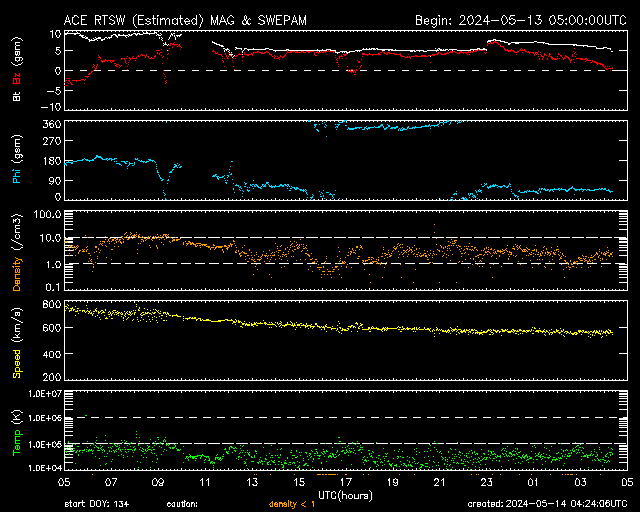Image resolution: width=640 pixels, height=512 pixels.
Task: Click the '17' hour tick label
Action: [x=346, y=482]
